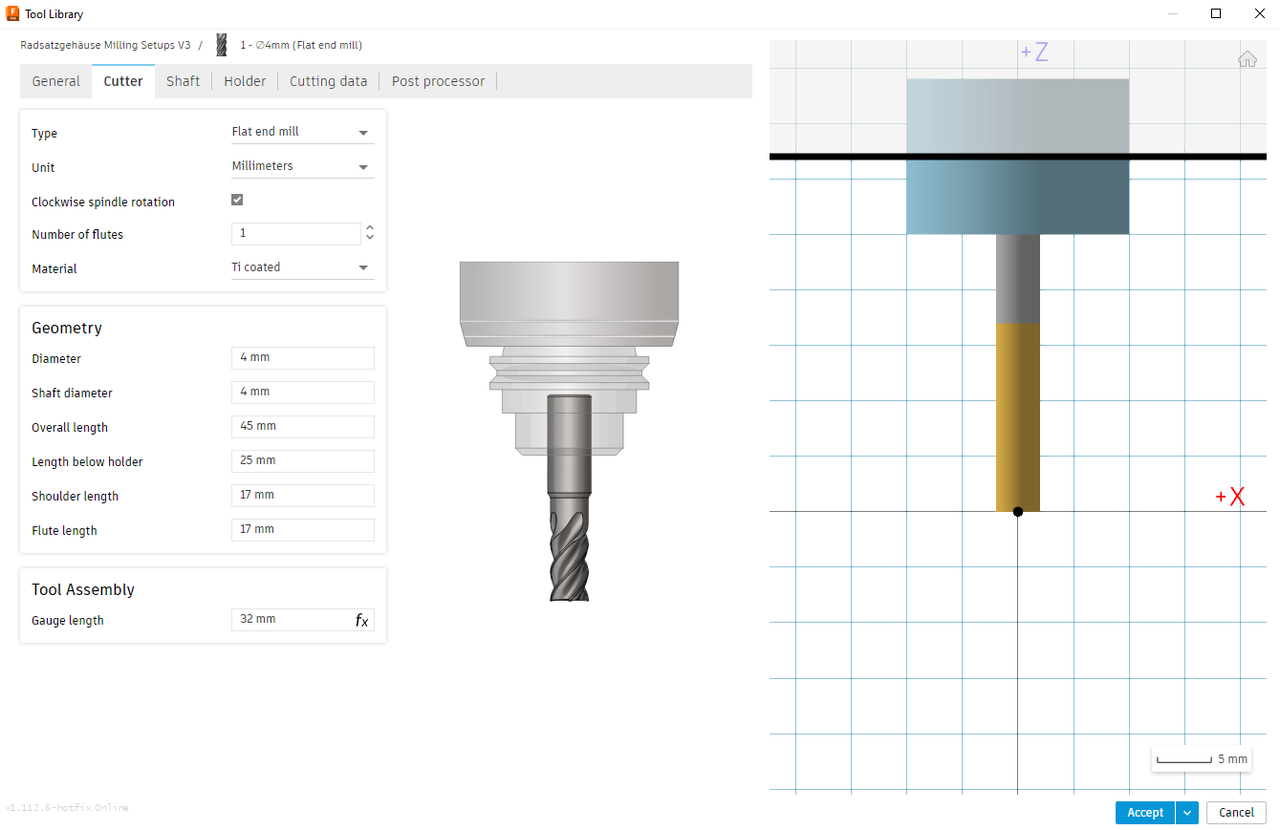This screenshot has width=1280, height=830.
Task: Click the tool tip origin point in diagram
Action: click(1018, 511)
